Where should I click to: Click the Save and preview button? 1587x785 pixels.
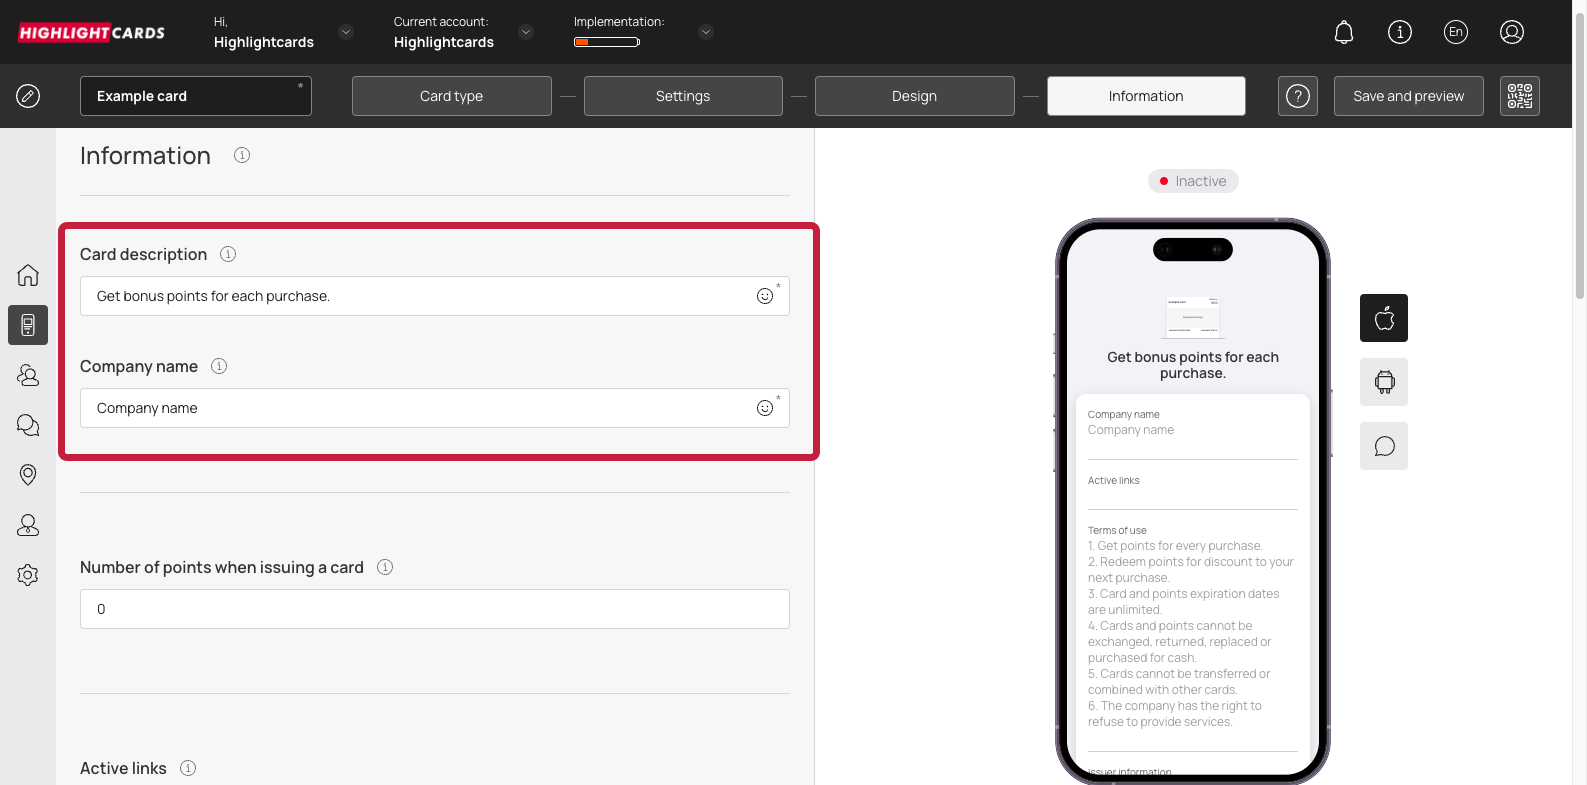(1408, 96)
